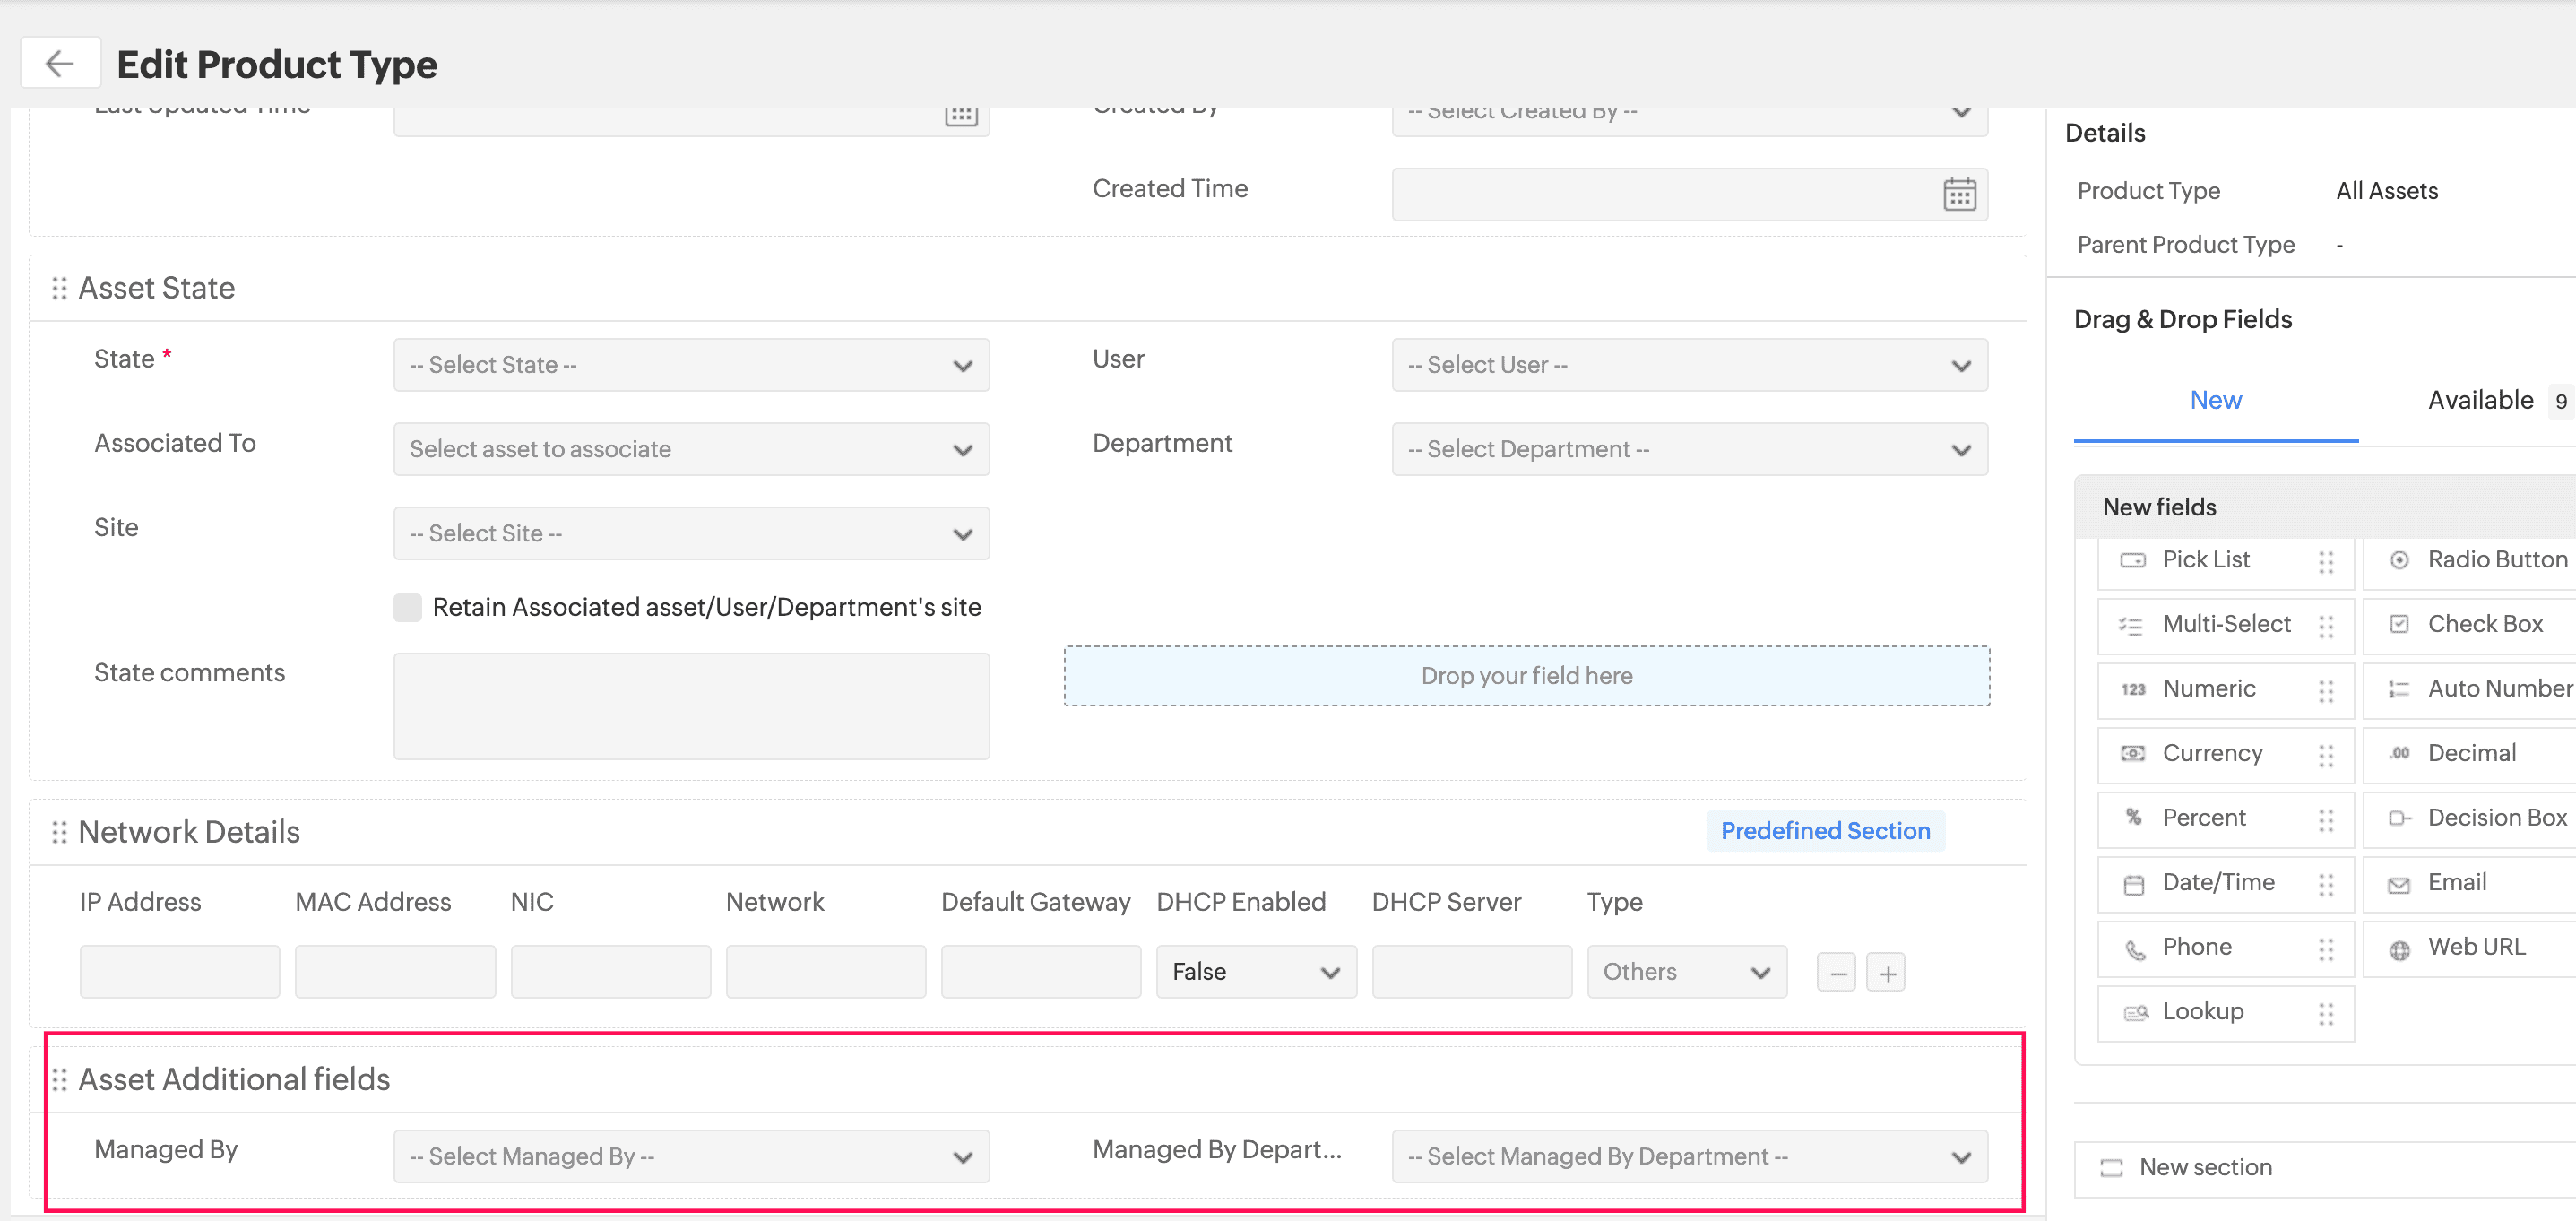This screenshot has height=1221, width=2576.
Task: Switch to the Available tab
Action: coord(2480,401)
